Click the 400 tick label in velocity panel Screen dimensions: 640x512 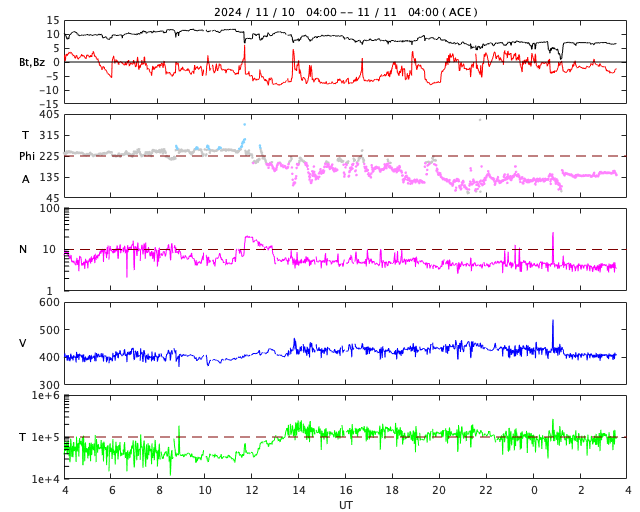tap(49, 357)
